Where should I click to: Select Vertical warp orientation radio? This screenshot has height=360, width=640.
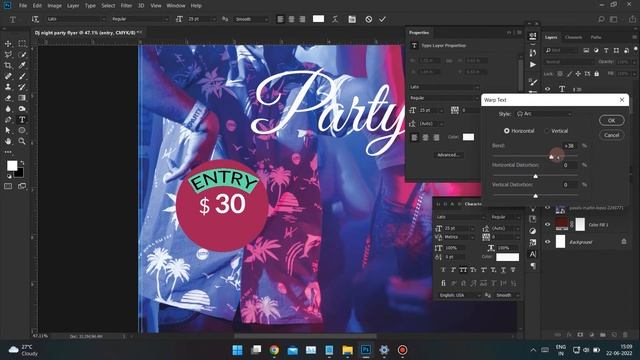pyautogui.click(x=547, y=131)
